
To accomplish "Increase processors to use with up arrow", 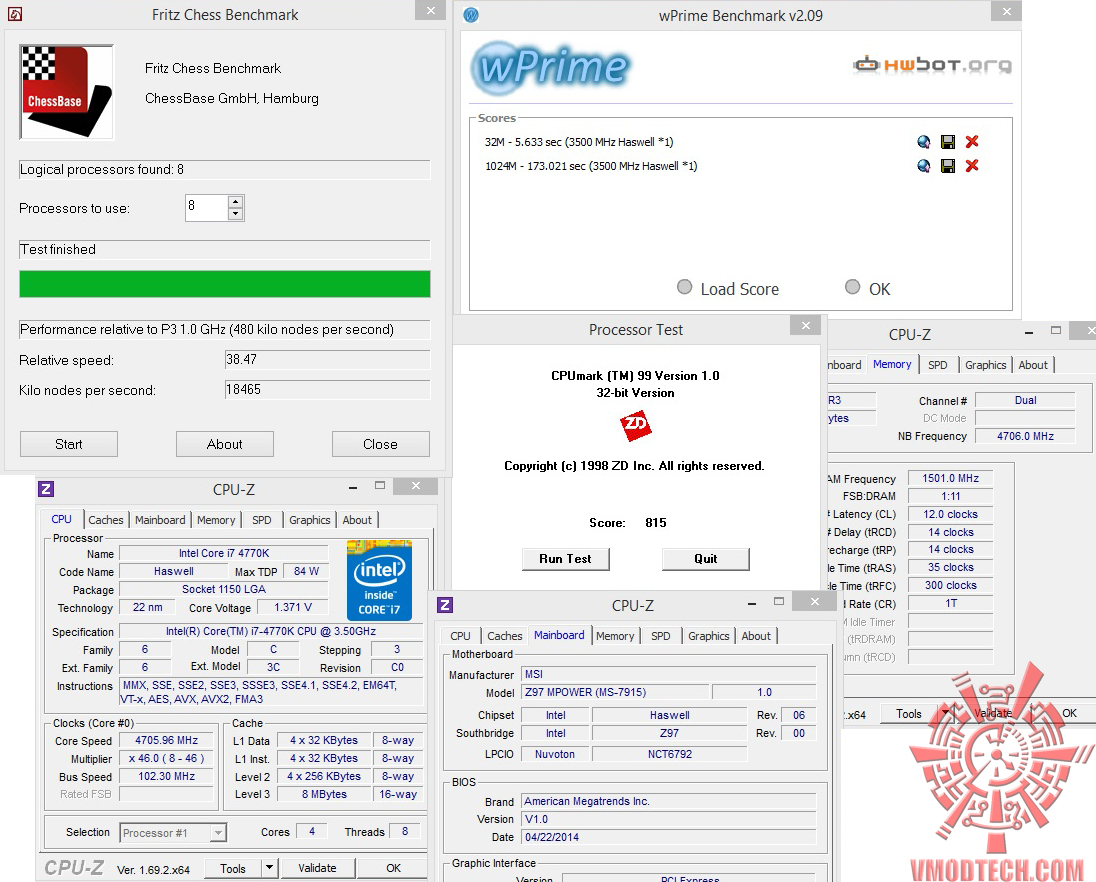I will click(x=236, y=202).
